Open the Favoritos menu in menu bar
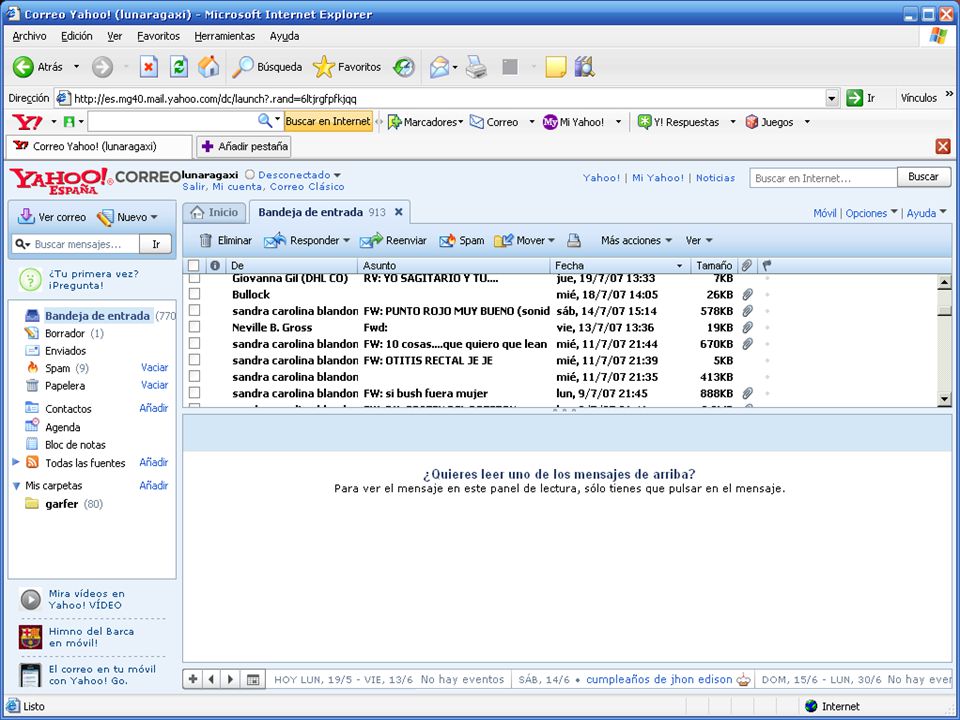The width and height of the screenshot is (960, 720). pyautogui.click(x=158, y=36)
